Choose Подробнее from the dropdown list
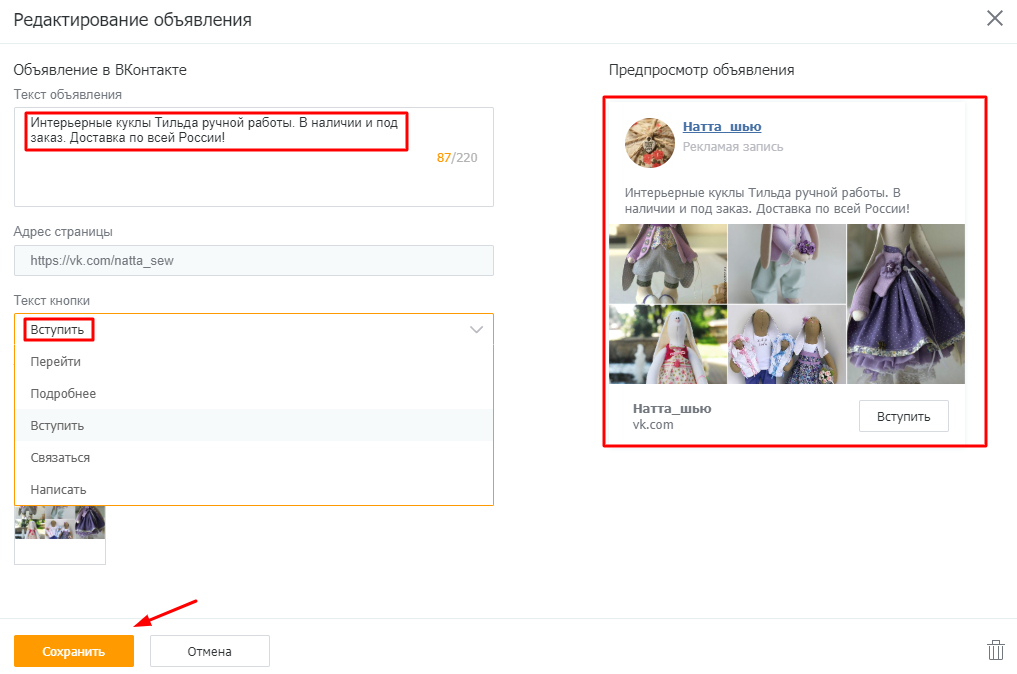 coord(254,393)
